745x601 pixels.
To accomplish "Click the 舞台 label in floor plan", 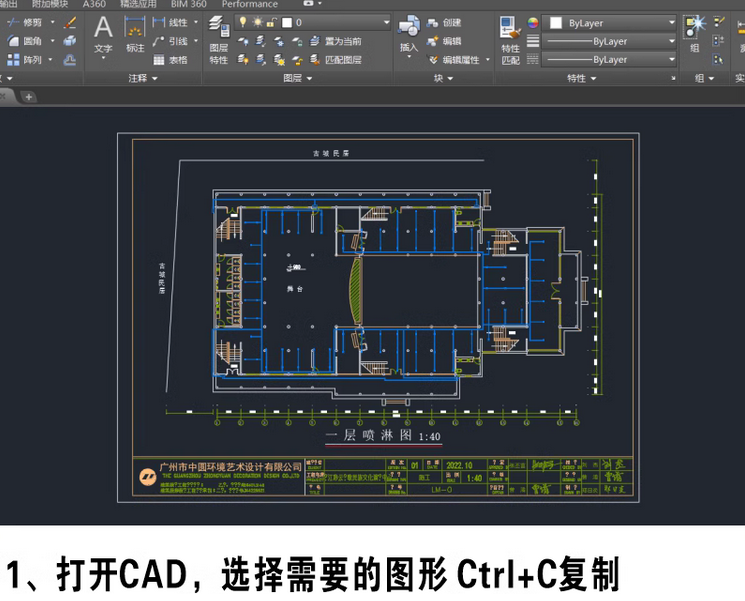I will coord(295,289).
